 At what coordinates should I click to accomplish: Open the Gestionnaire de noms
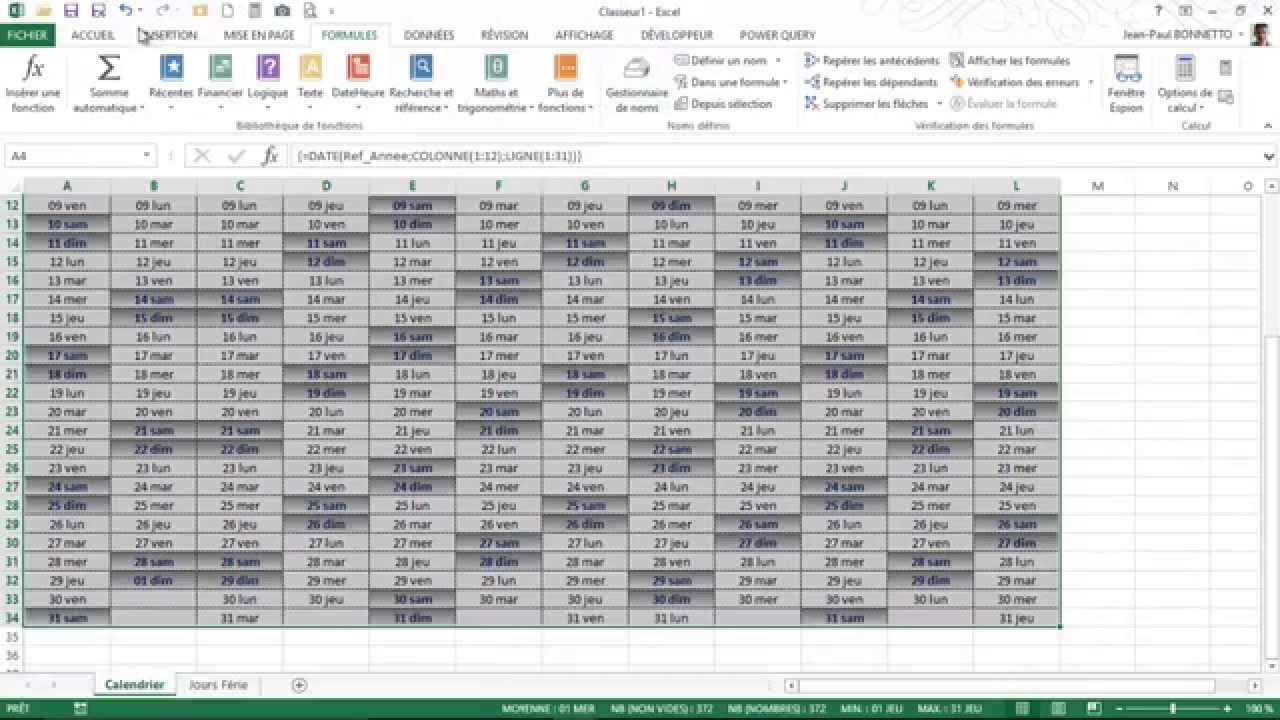coord(637,83)
